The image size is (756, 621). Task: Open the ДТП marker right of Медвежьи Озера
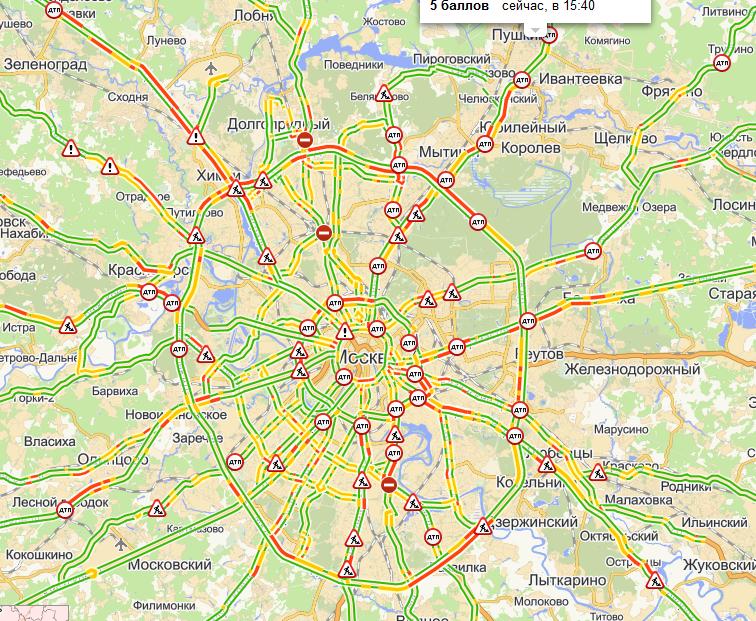coord(593,251)
